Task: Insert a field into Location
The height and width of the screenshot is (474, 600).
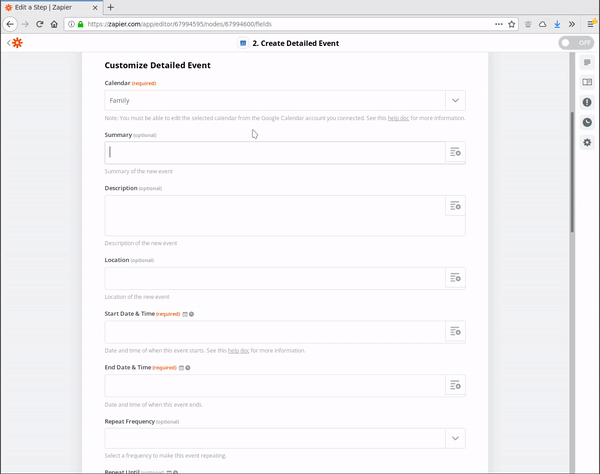Action: click(x=455, y=278)
